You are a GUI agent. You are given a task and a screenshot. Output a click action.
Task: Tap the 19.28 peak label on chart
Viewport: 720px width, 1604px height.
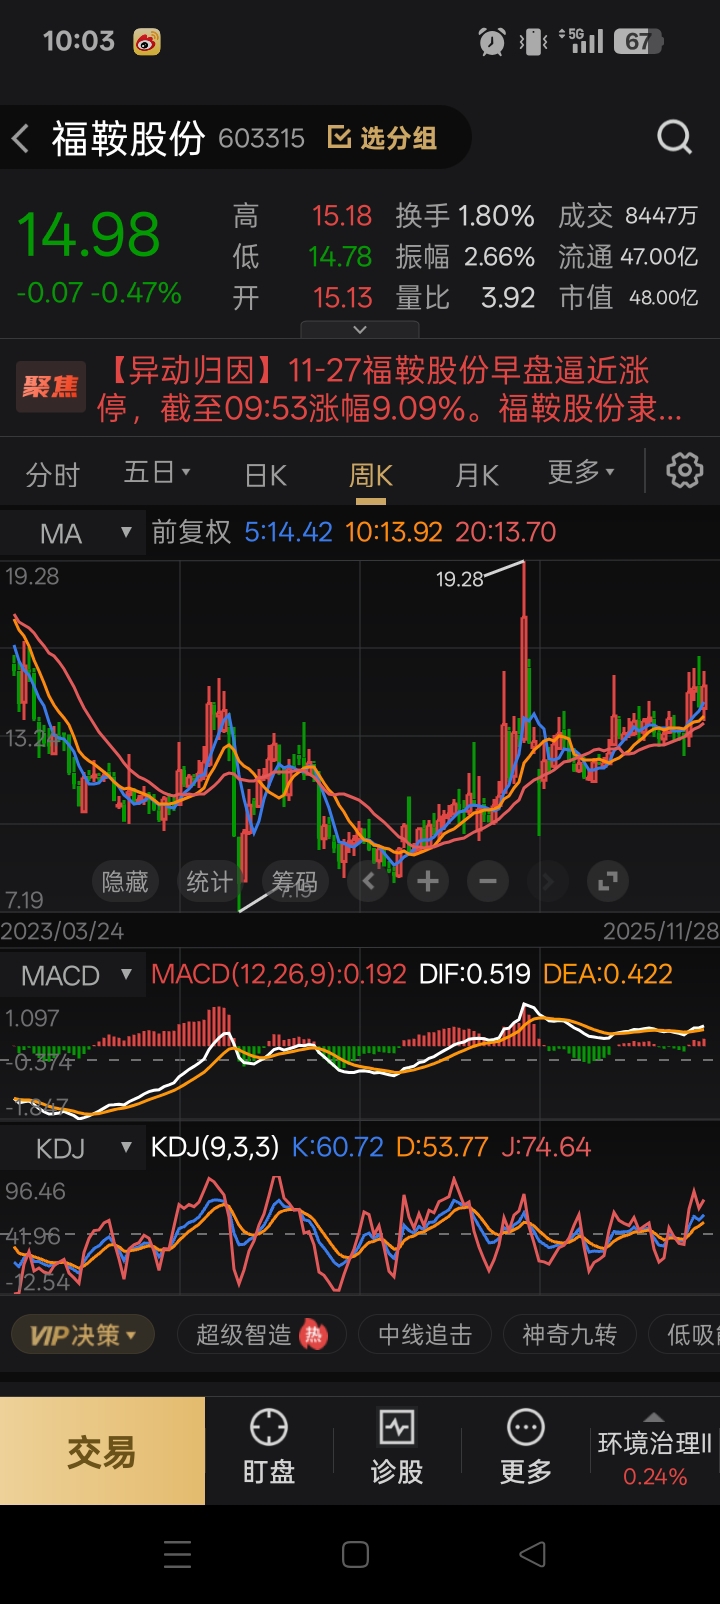460,579
